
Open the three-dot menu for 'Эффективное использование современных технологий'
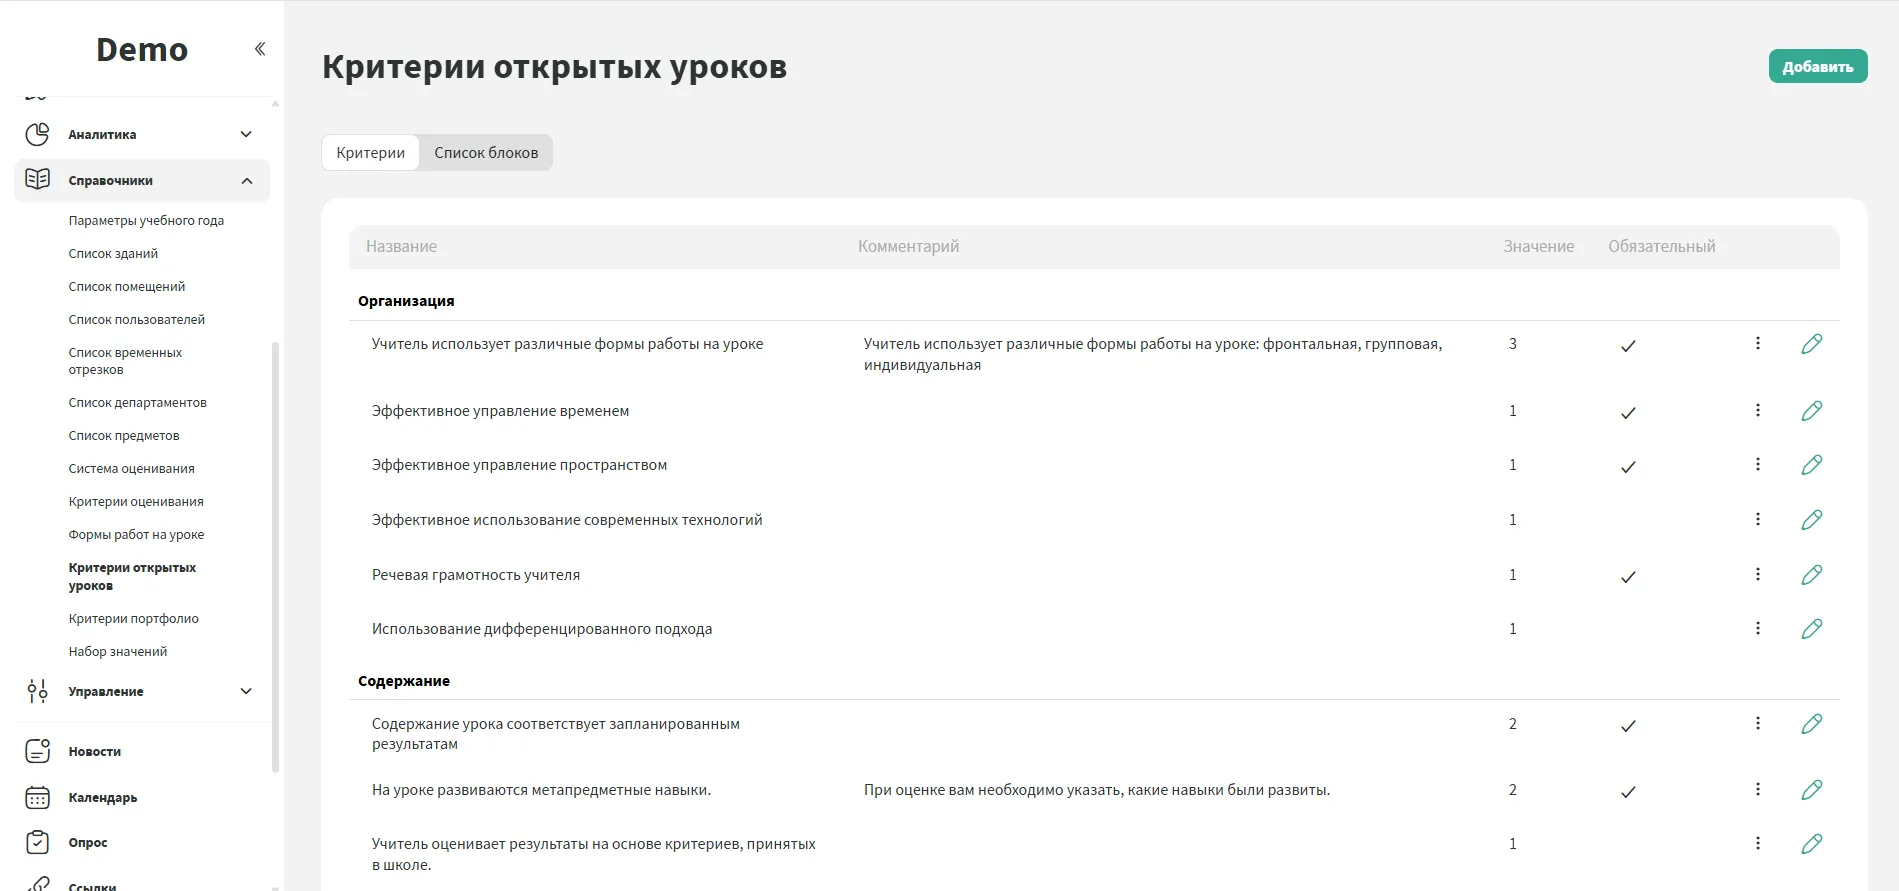point(1757,520)
